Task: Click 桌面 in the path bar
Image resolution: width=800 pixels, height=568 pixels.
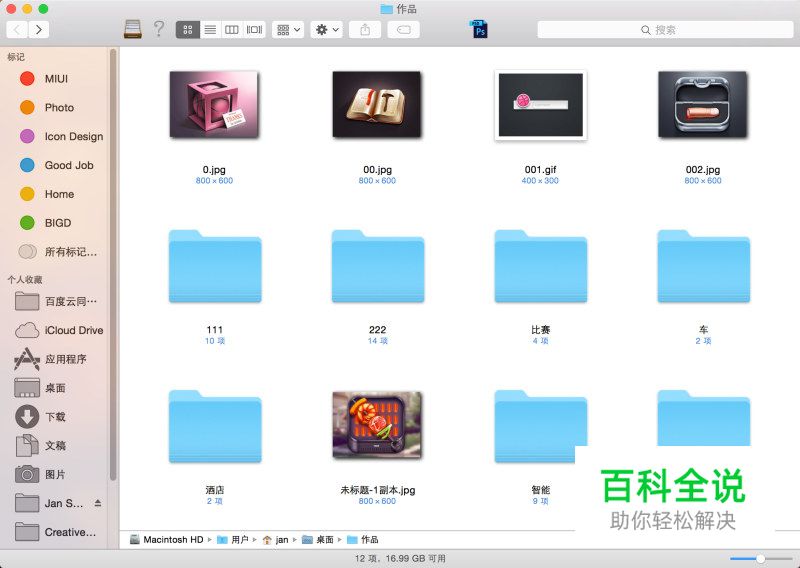Action: coord(323,540)
